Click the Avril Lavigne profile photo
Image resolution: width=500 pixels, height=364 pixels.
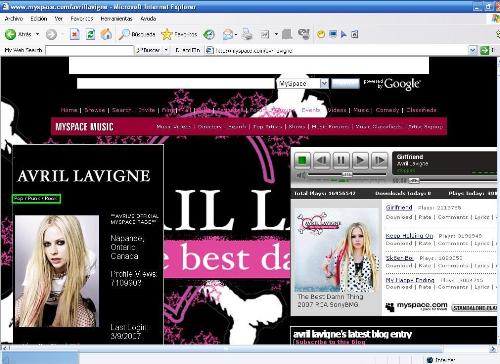pyautogui.click(x=57, y=271)
